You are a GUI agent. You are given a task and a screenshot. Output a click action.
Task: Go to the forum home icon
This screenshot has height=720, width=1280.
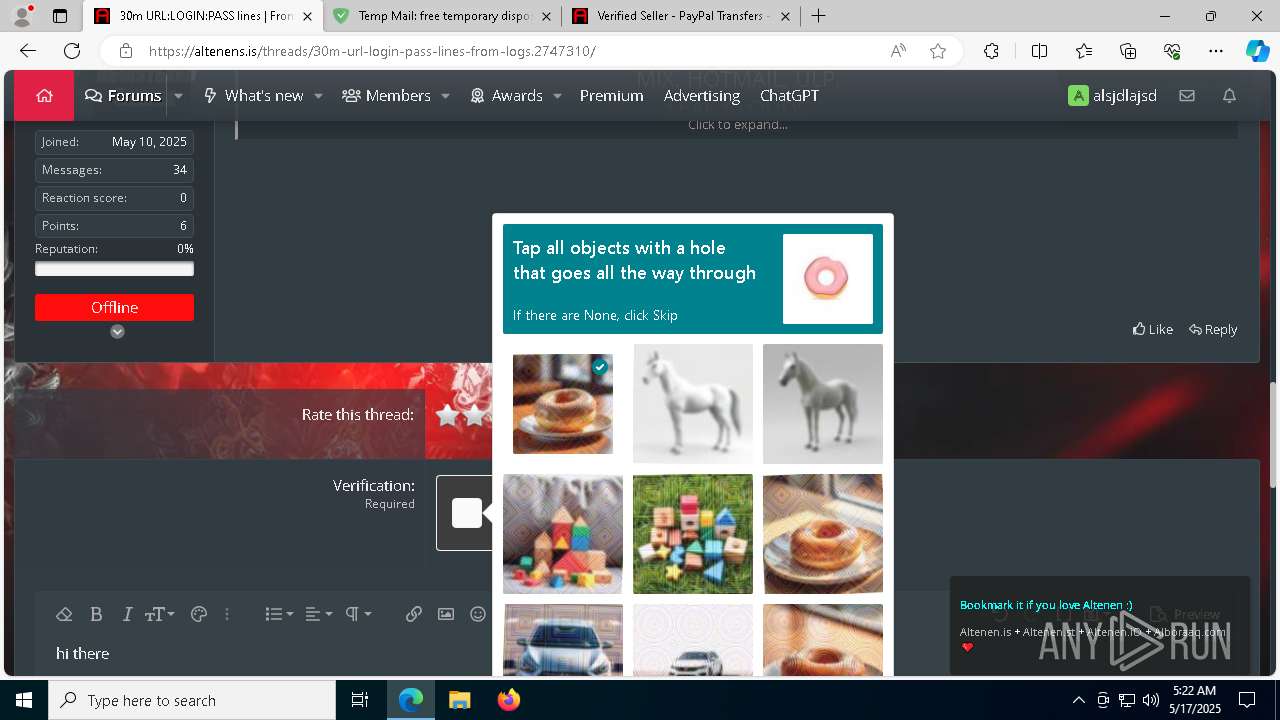pyautogui.click(x=44, y=96)
